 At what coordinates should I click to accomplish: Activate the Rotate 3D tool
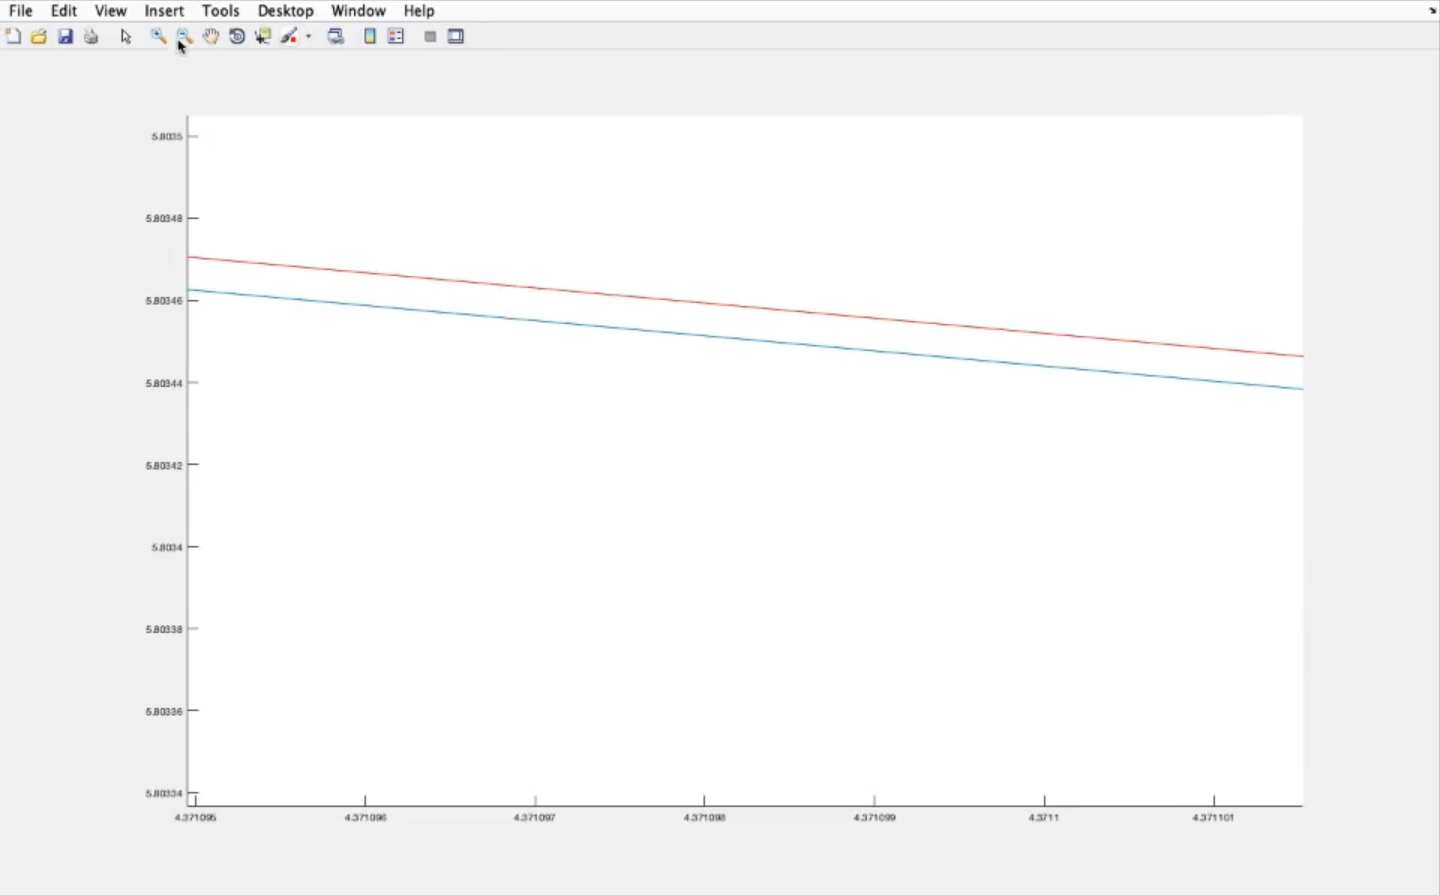[237, 36]
